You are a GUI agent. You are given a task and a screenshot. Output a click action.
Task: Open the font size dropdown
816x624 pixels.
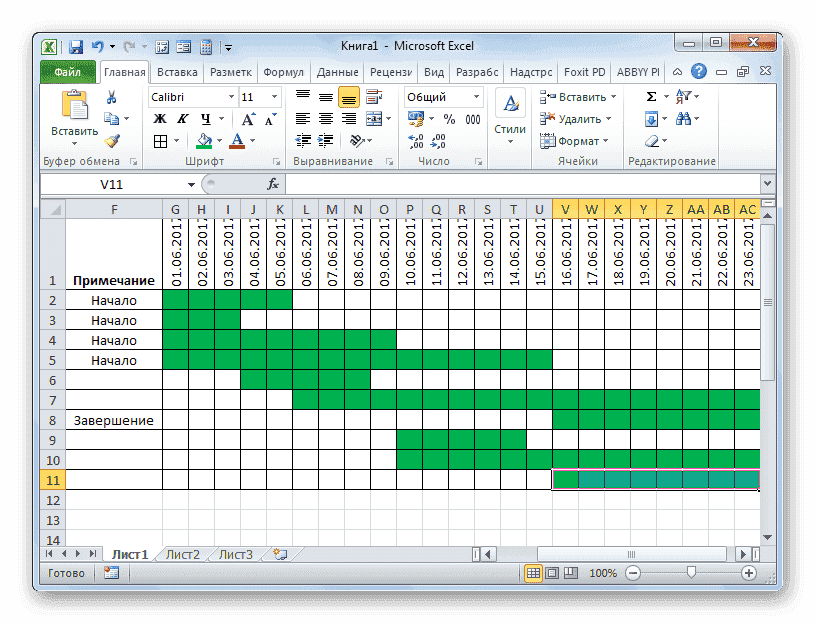[x=273, y=97]
